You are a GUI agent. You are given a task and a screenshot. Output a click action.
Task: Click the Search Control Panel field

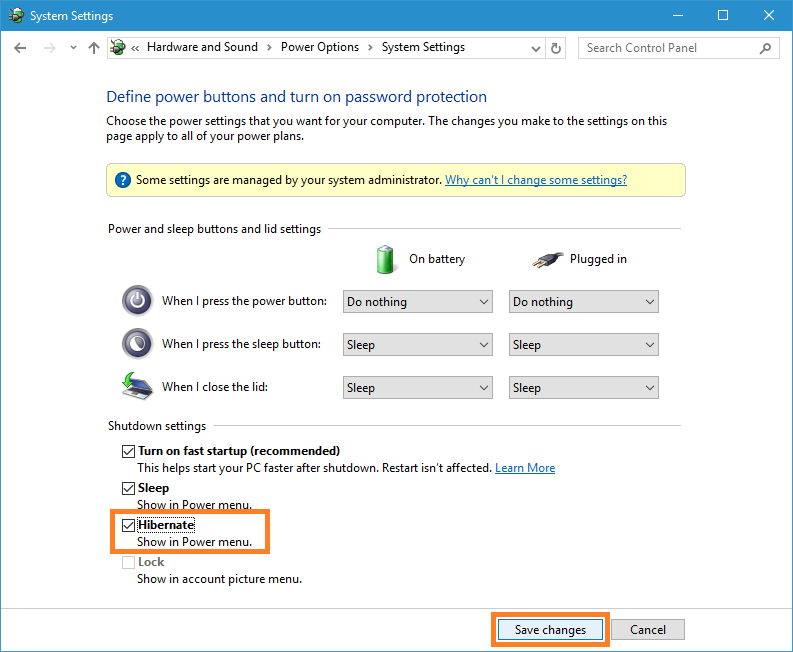[x=678, y=48]
